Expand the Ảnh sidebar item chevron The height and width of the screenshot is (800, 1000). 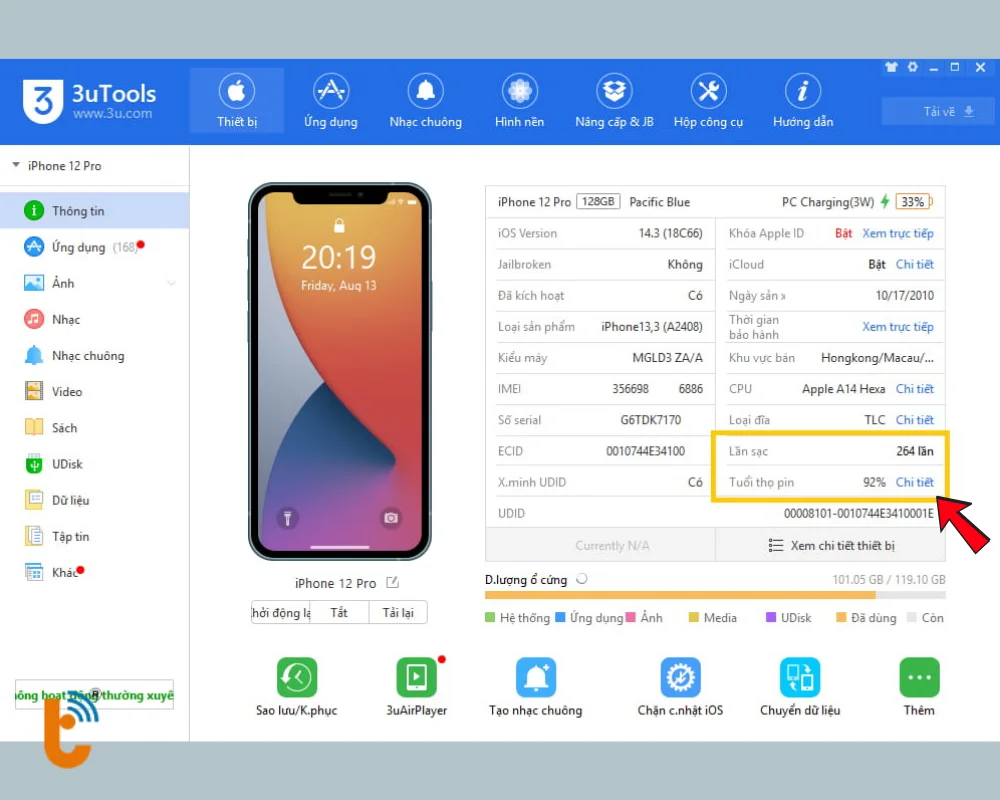coord(170,283)
